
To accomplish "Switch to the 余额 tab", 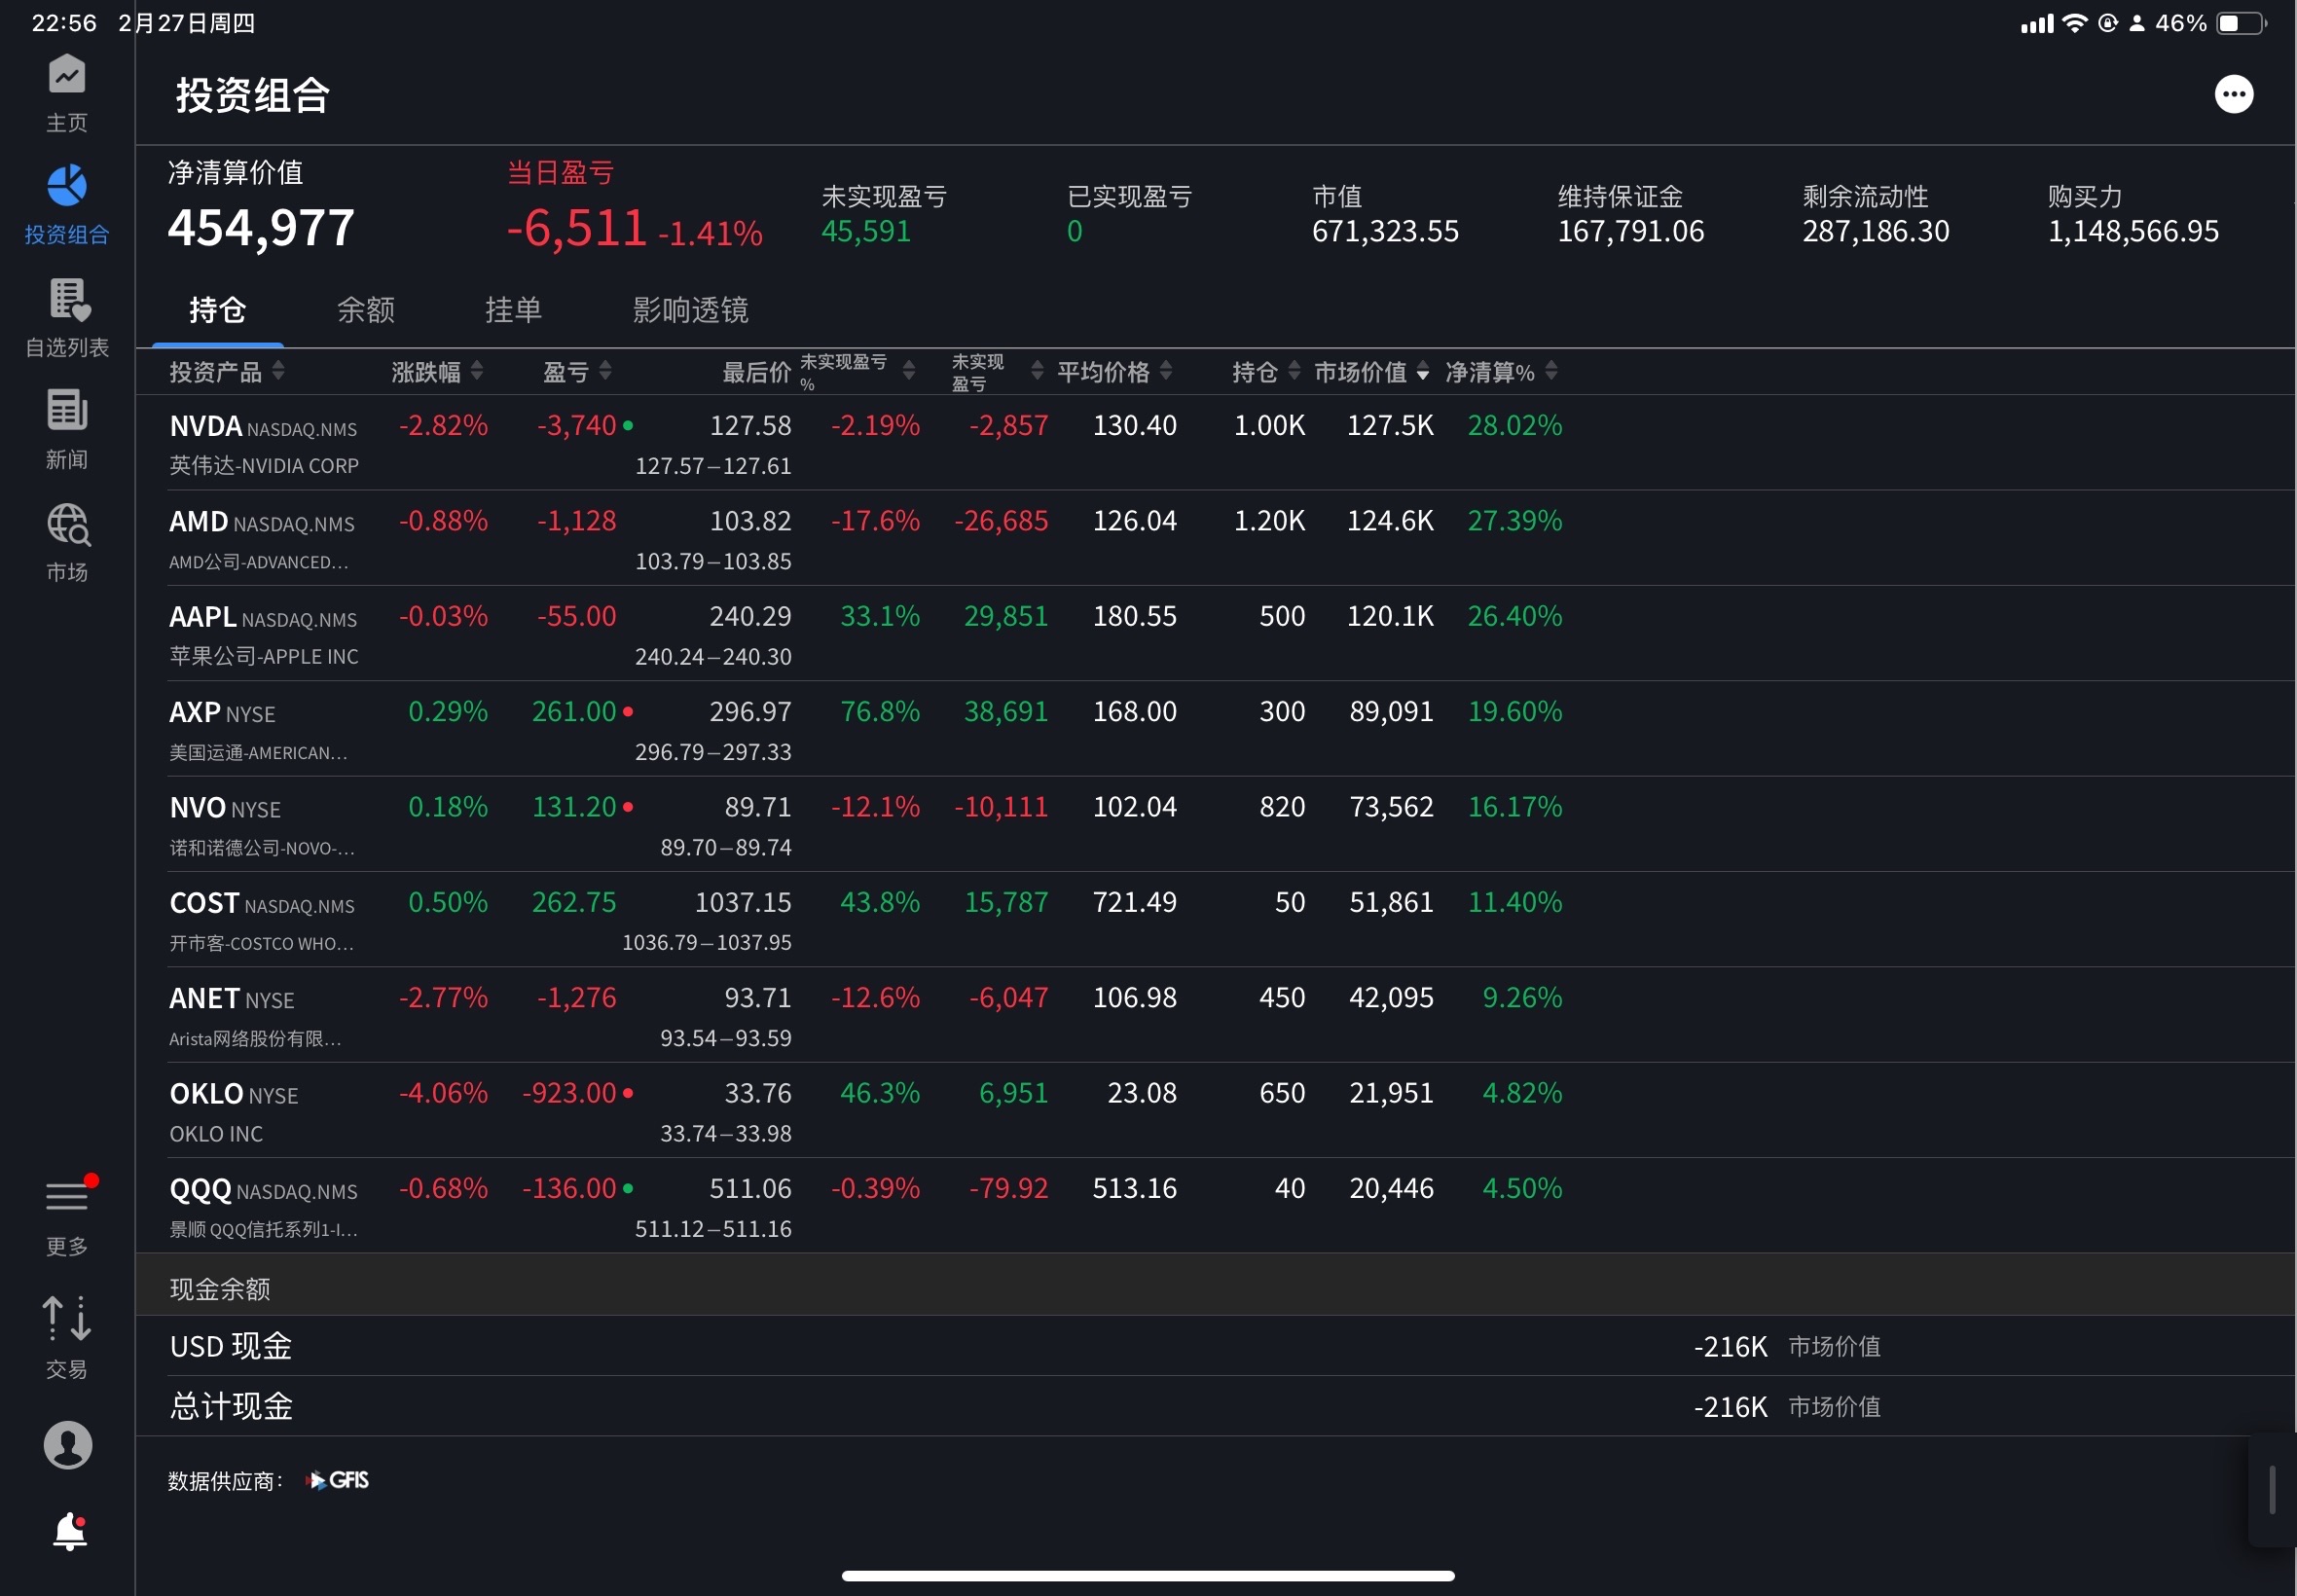I will coord(366,310).
